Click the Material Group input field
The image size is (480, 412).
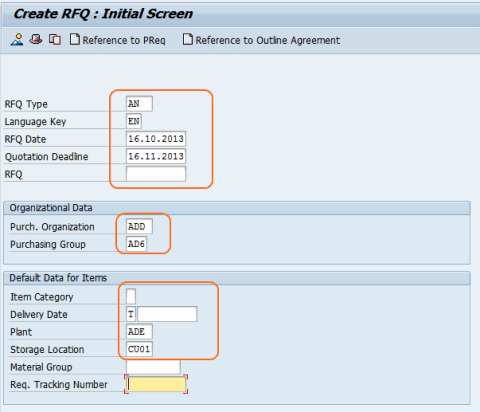pos(153,367)
